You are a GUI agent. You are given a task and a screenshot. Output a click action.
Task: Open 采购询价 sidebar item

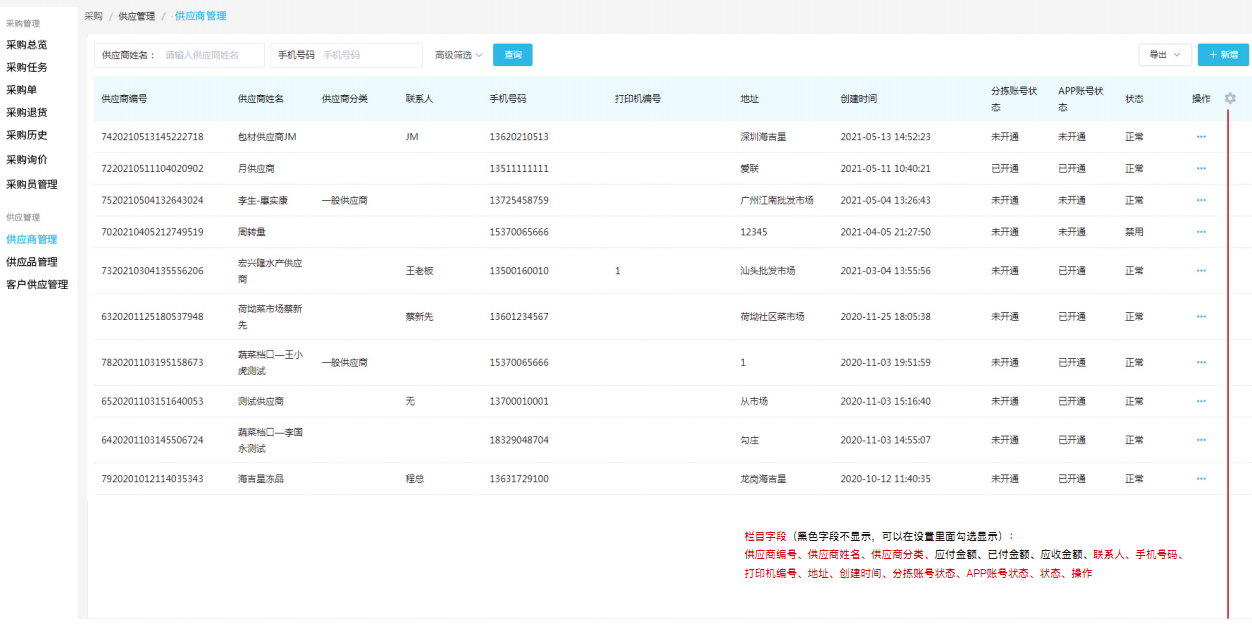26,160
